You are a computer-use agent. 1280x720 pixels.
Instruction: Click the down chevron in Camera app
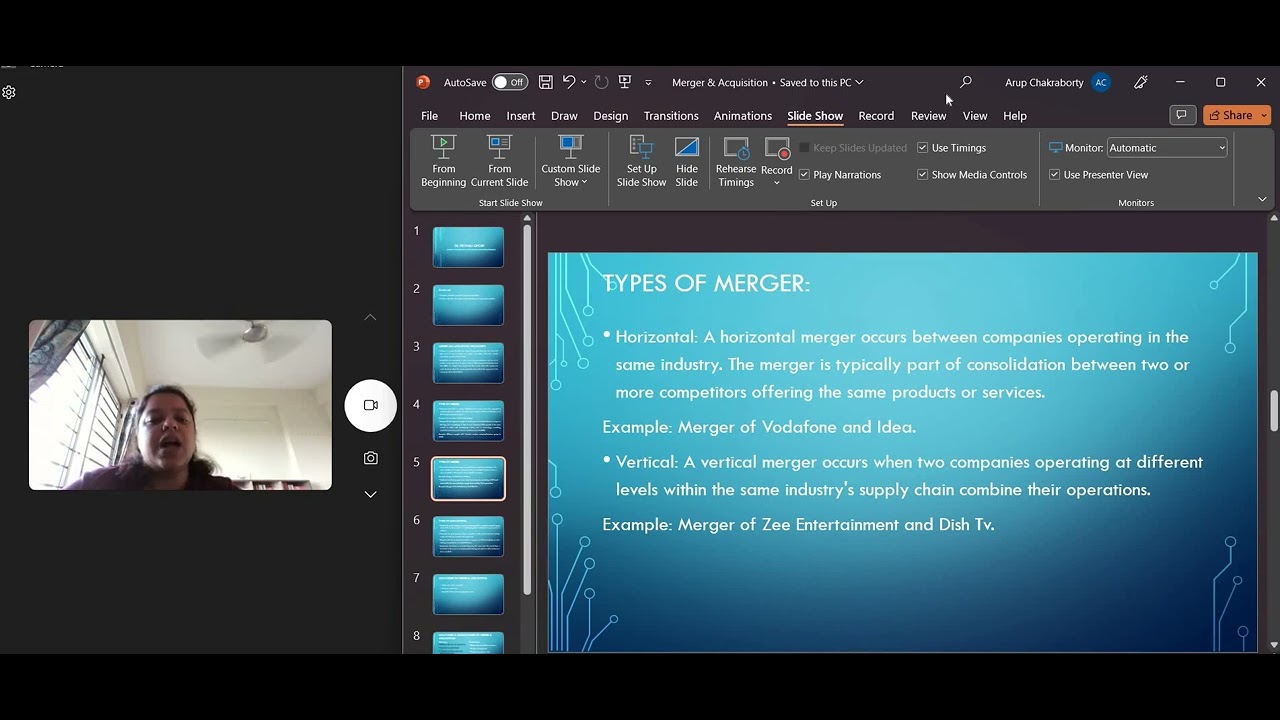pos(370,494)
